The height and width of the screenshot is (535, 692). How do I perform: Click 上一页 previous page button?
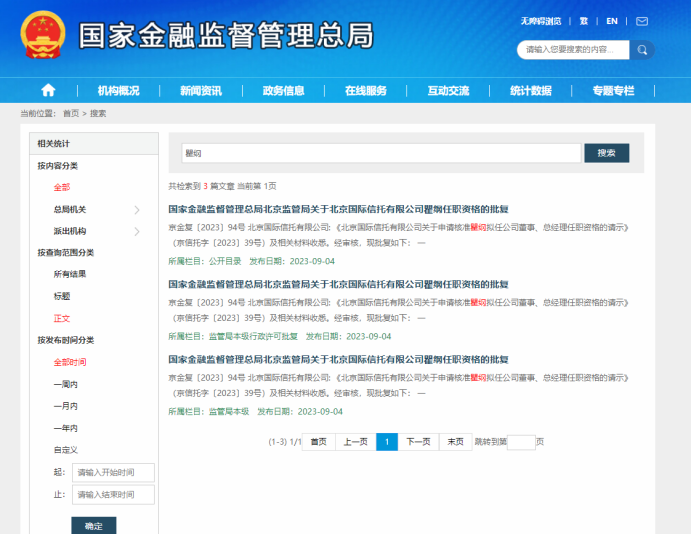[x=356, y=442]
